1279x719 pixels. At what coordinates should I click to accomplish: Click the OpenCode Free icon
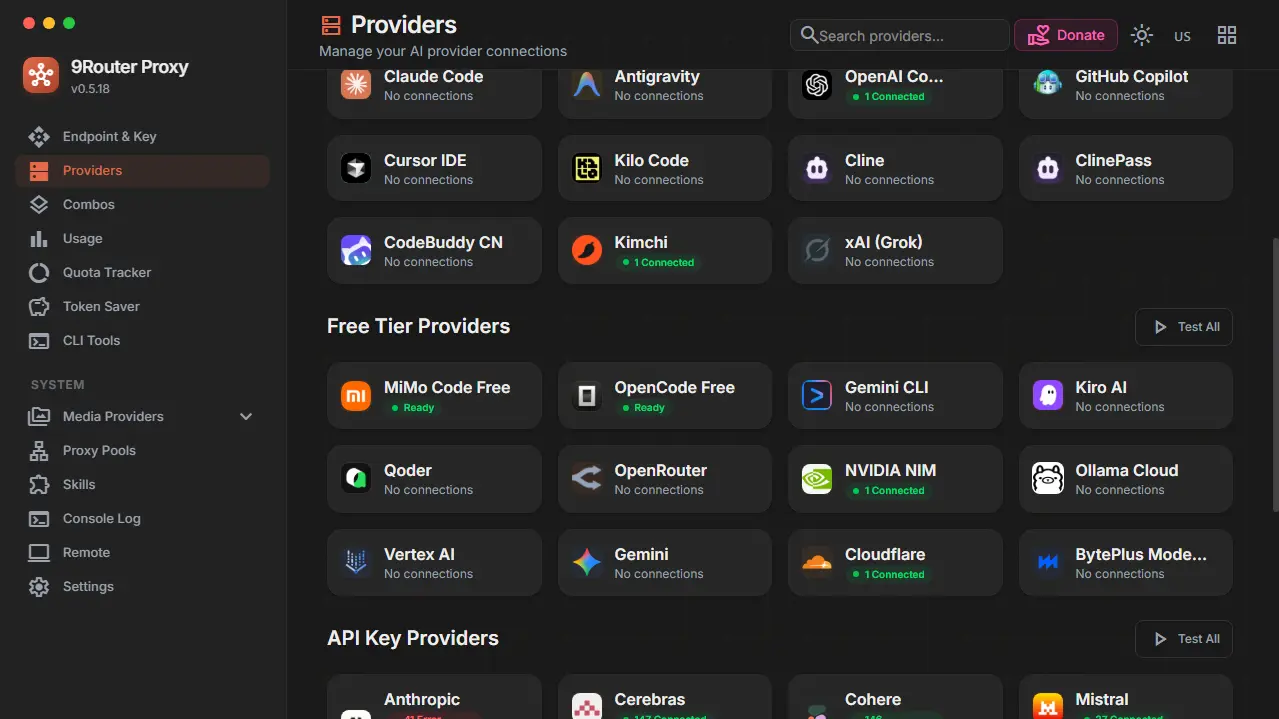(586, 395)
